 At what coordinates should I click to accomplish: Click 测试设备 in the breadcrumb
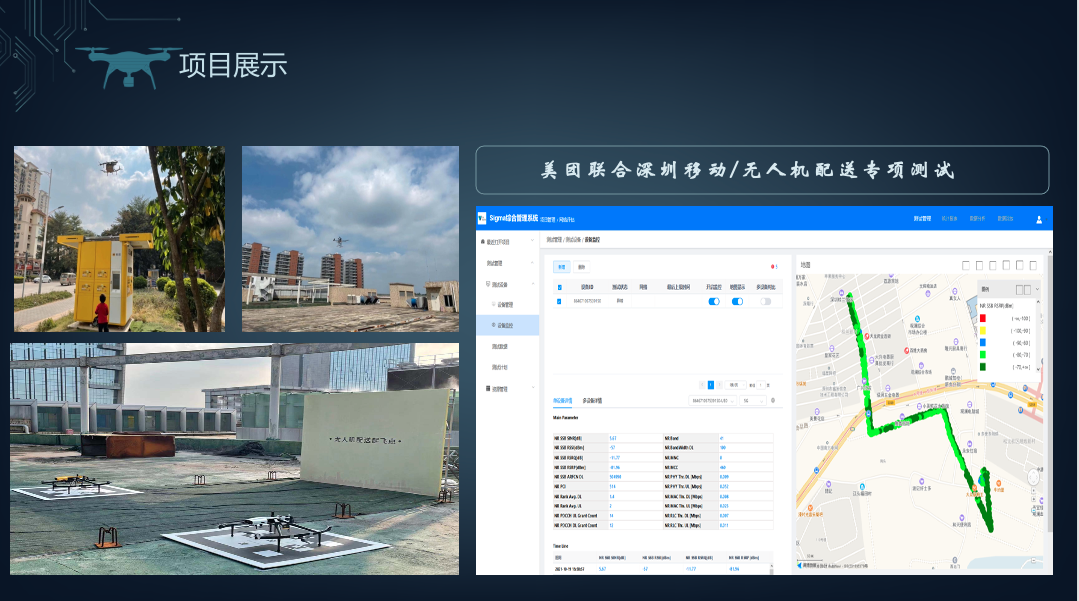pyautogui.click(x=573, y=240)
